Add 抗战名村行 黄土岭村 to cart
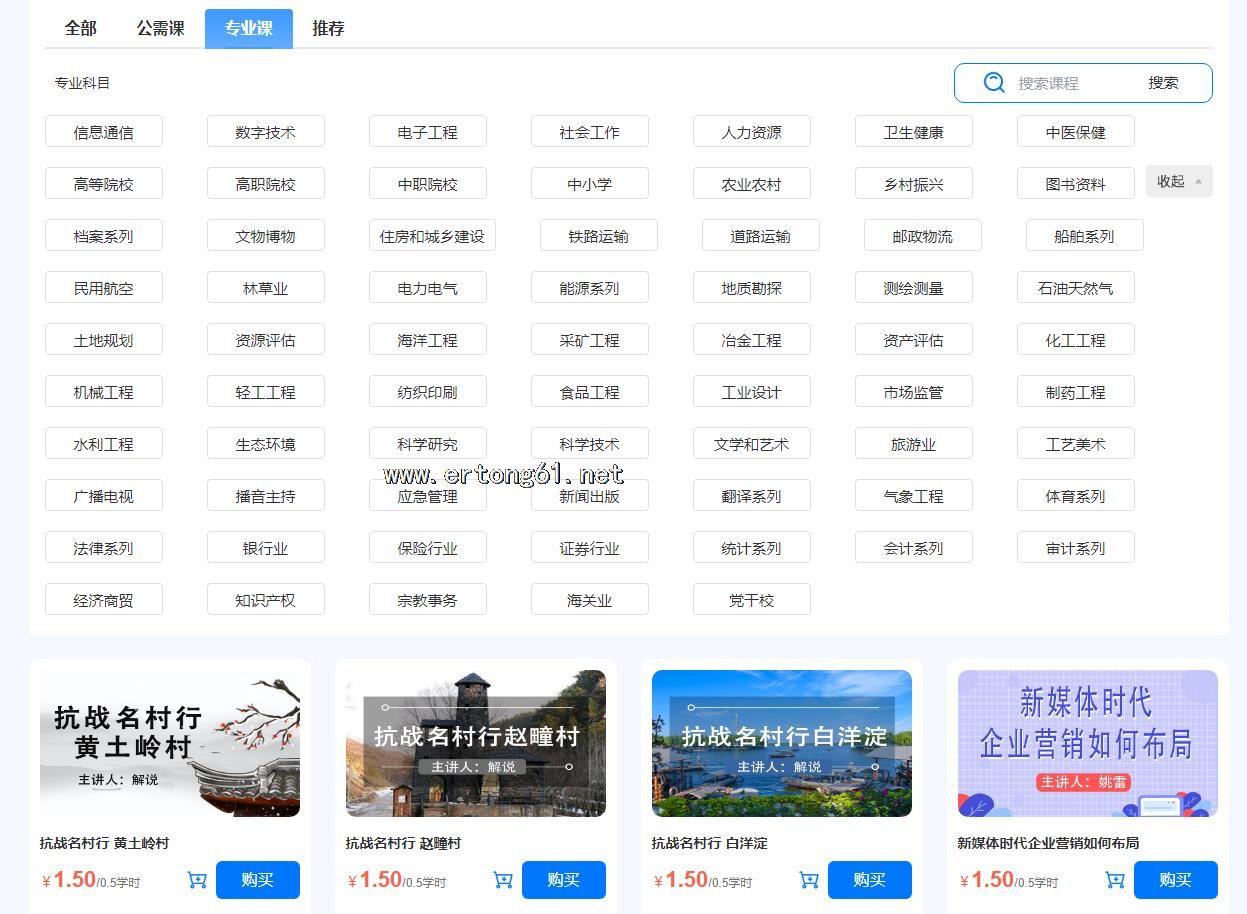The width and height of the screenshot is (1247, 914). coord(197,880)
